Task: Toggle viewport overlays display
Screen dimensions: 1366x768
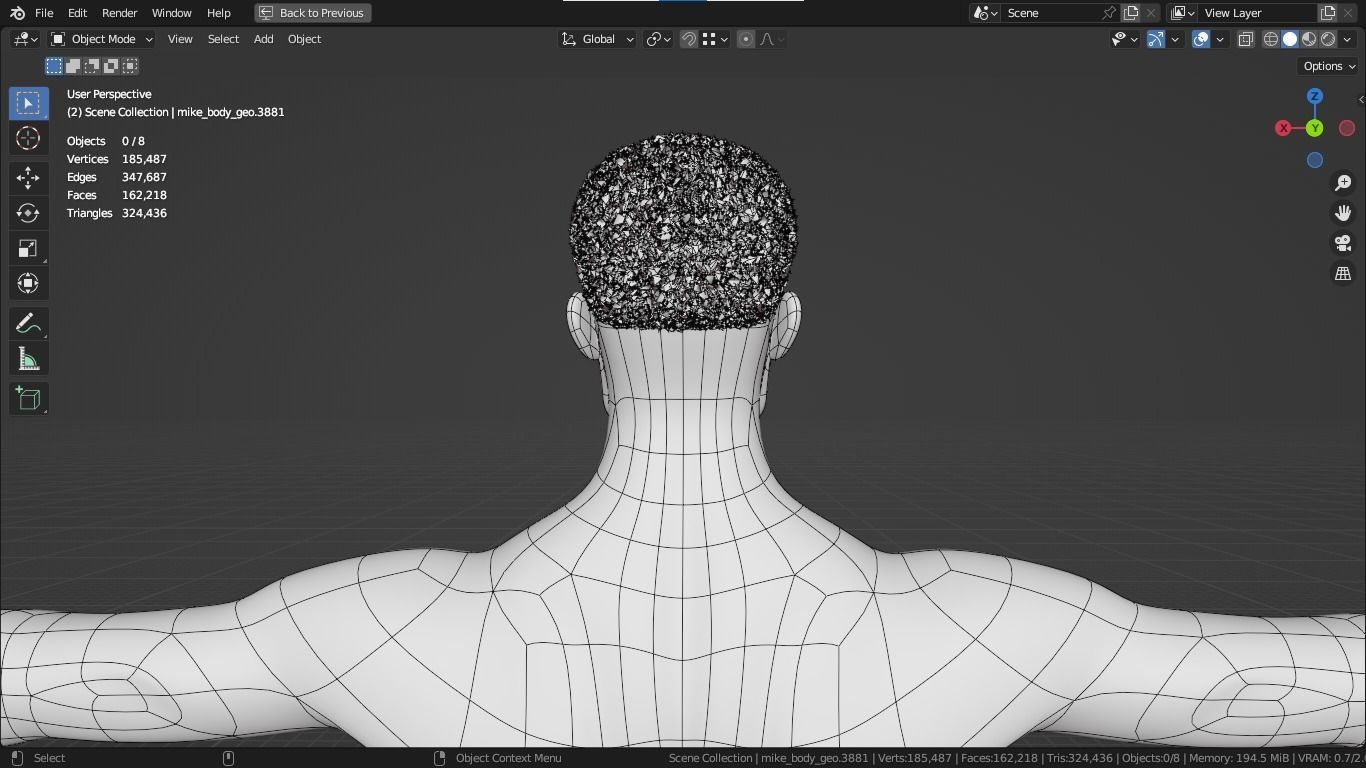Action: pyautogui.click(x=1201, y=39)
